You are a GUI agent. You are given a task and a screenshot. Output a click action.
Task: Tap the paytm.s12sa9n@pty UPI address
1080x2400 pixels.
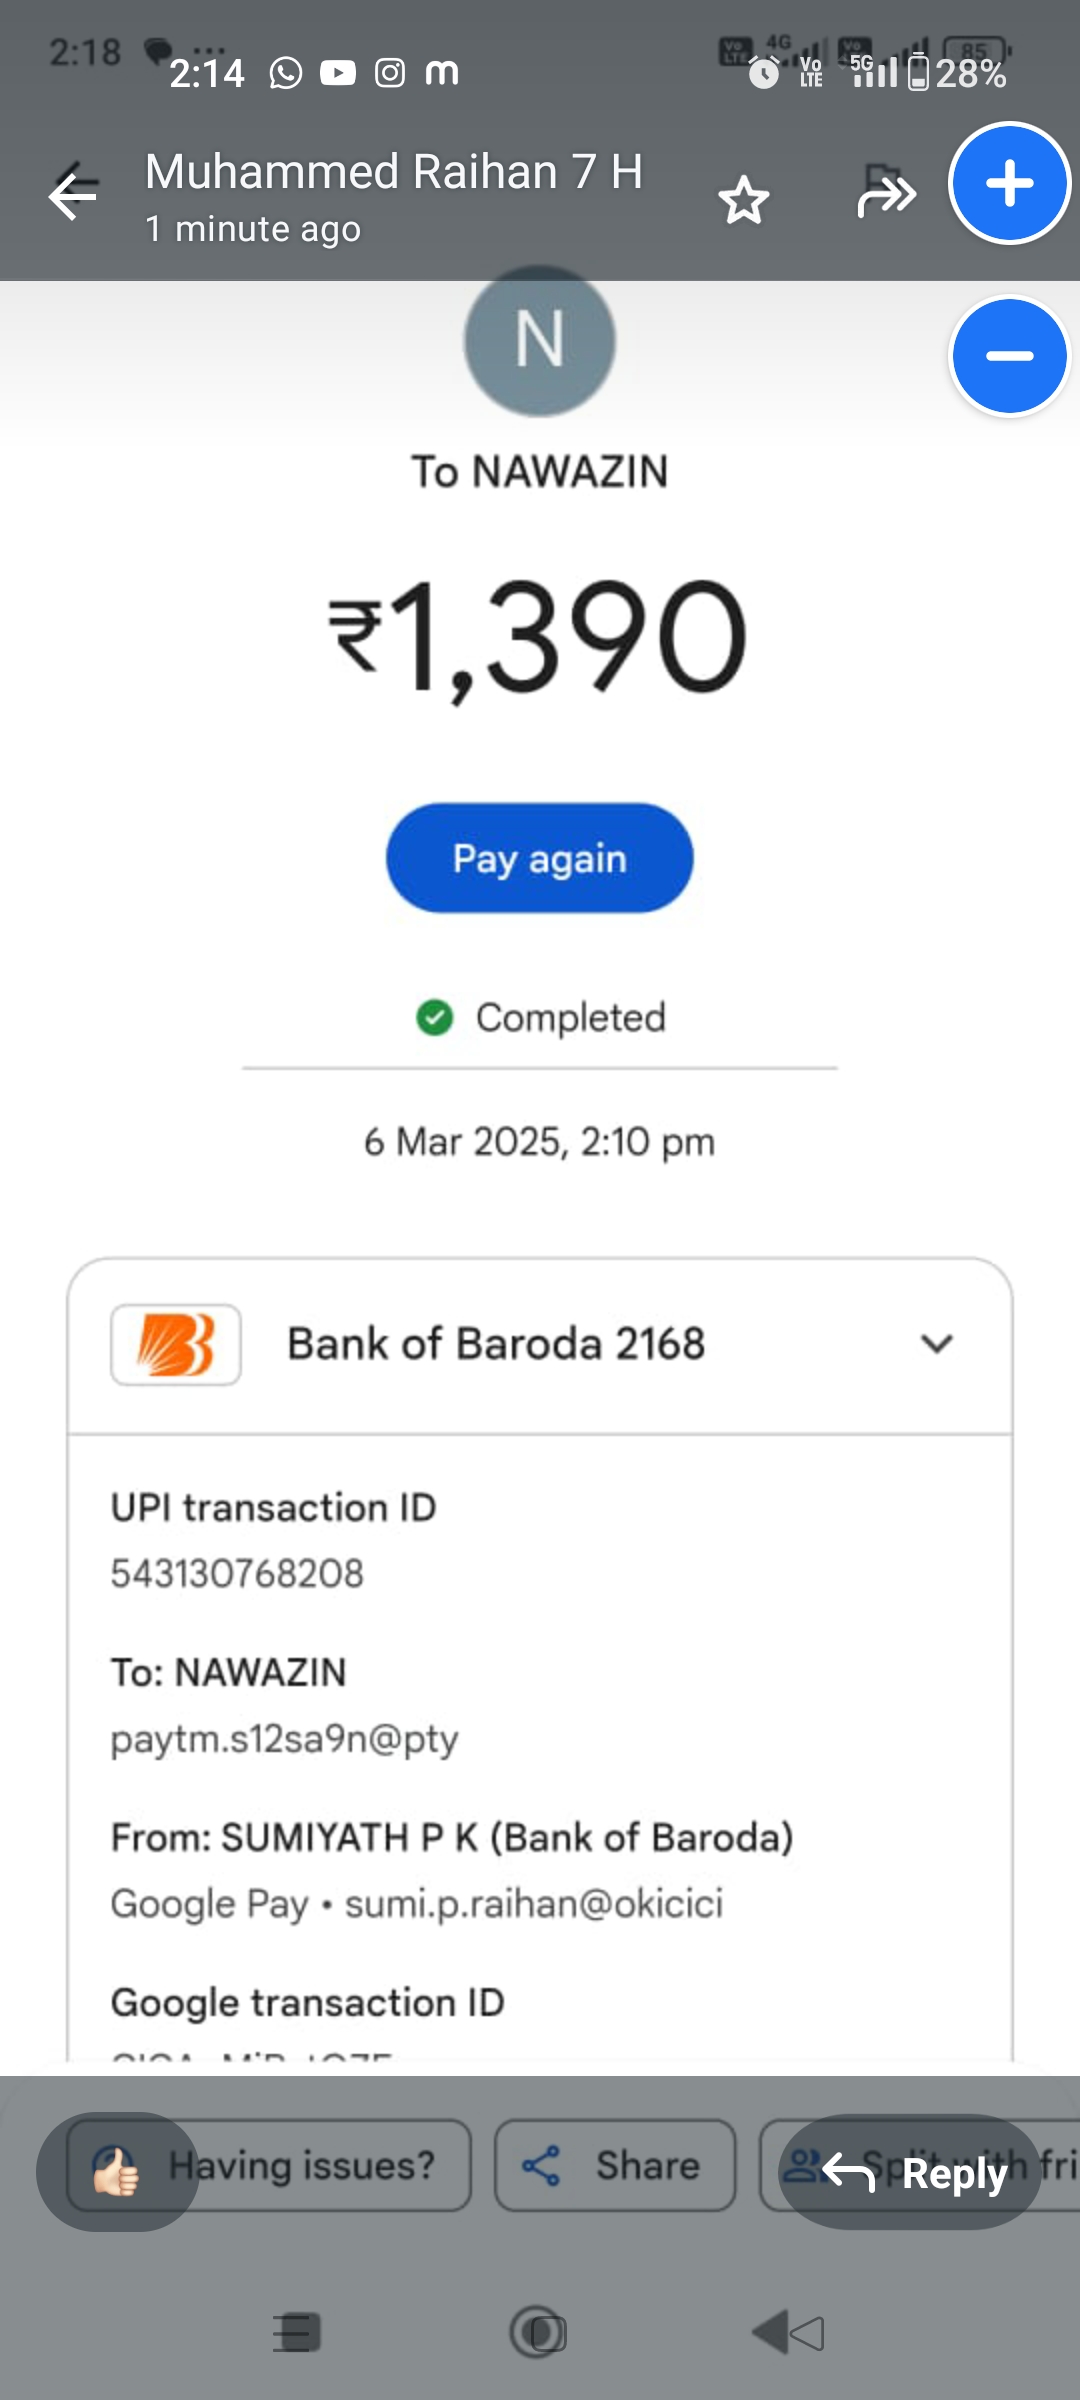(284, 1739)
